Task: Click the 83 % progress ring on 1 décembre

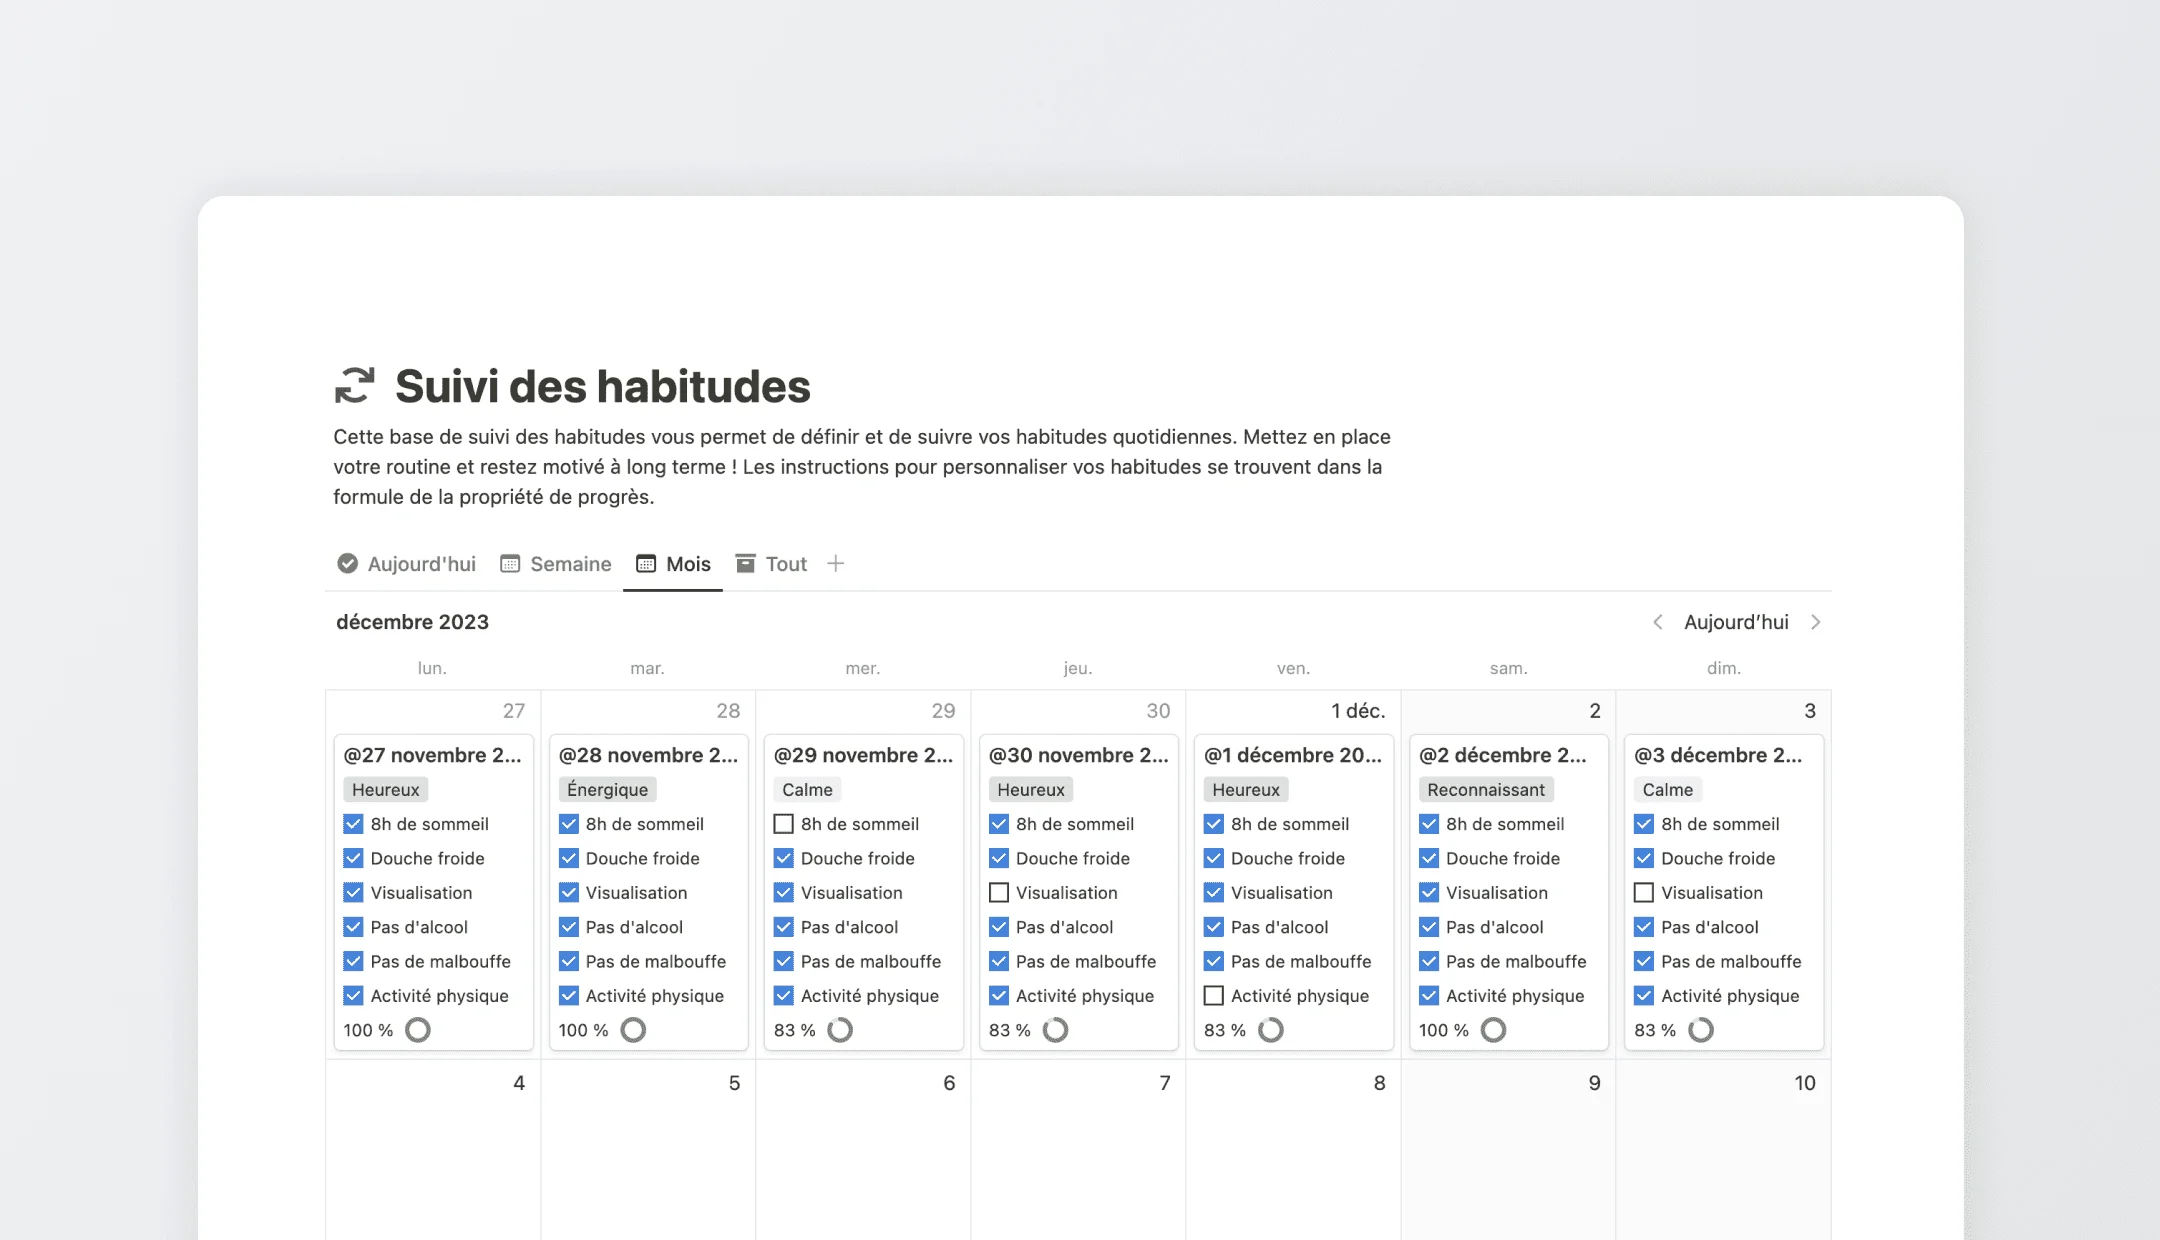Action: click(1270, 1030)
